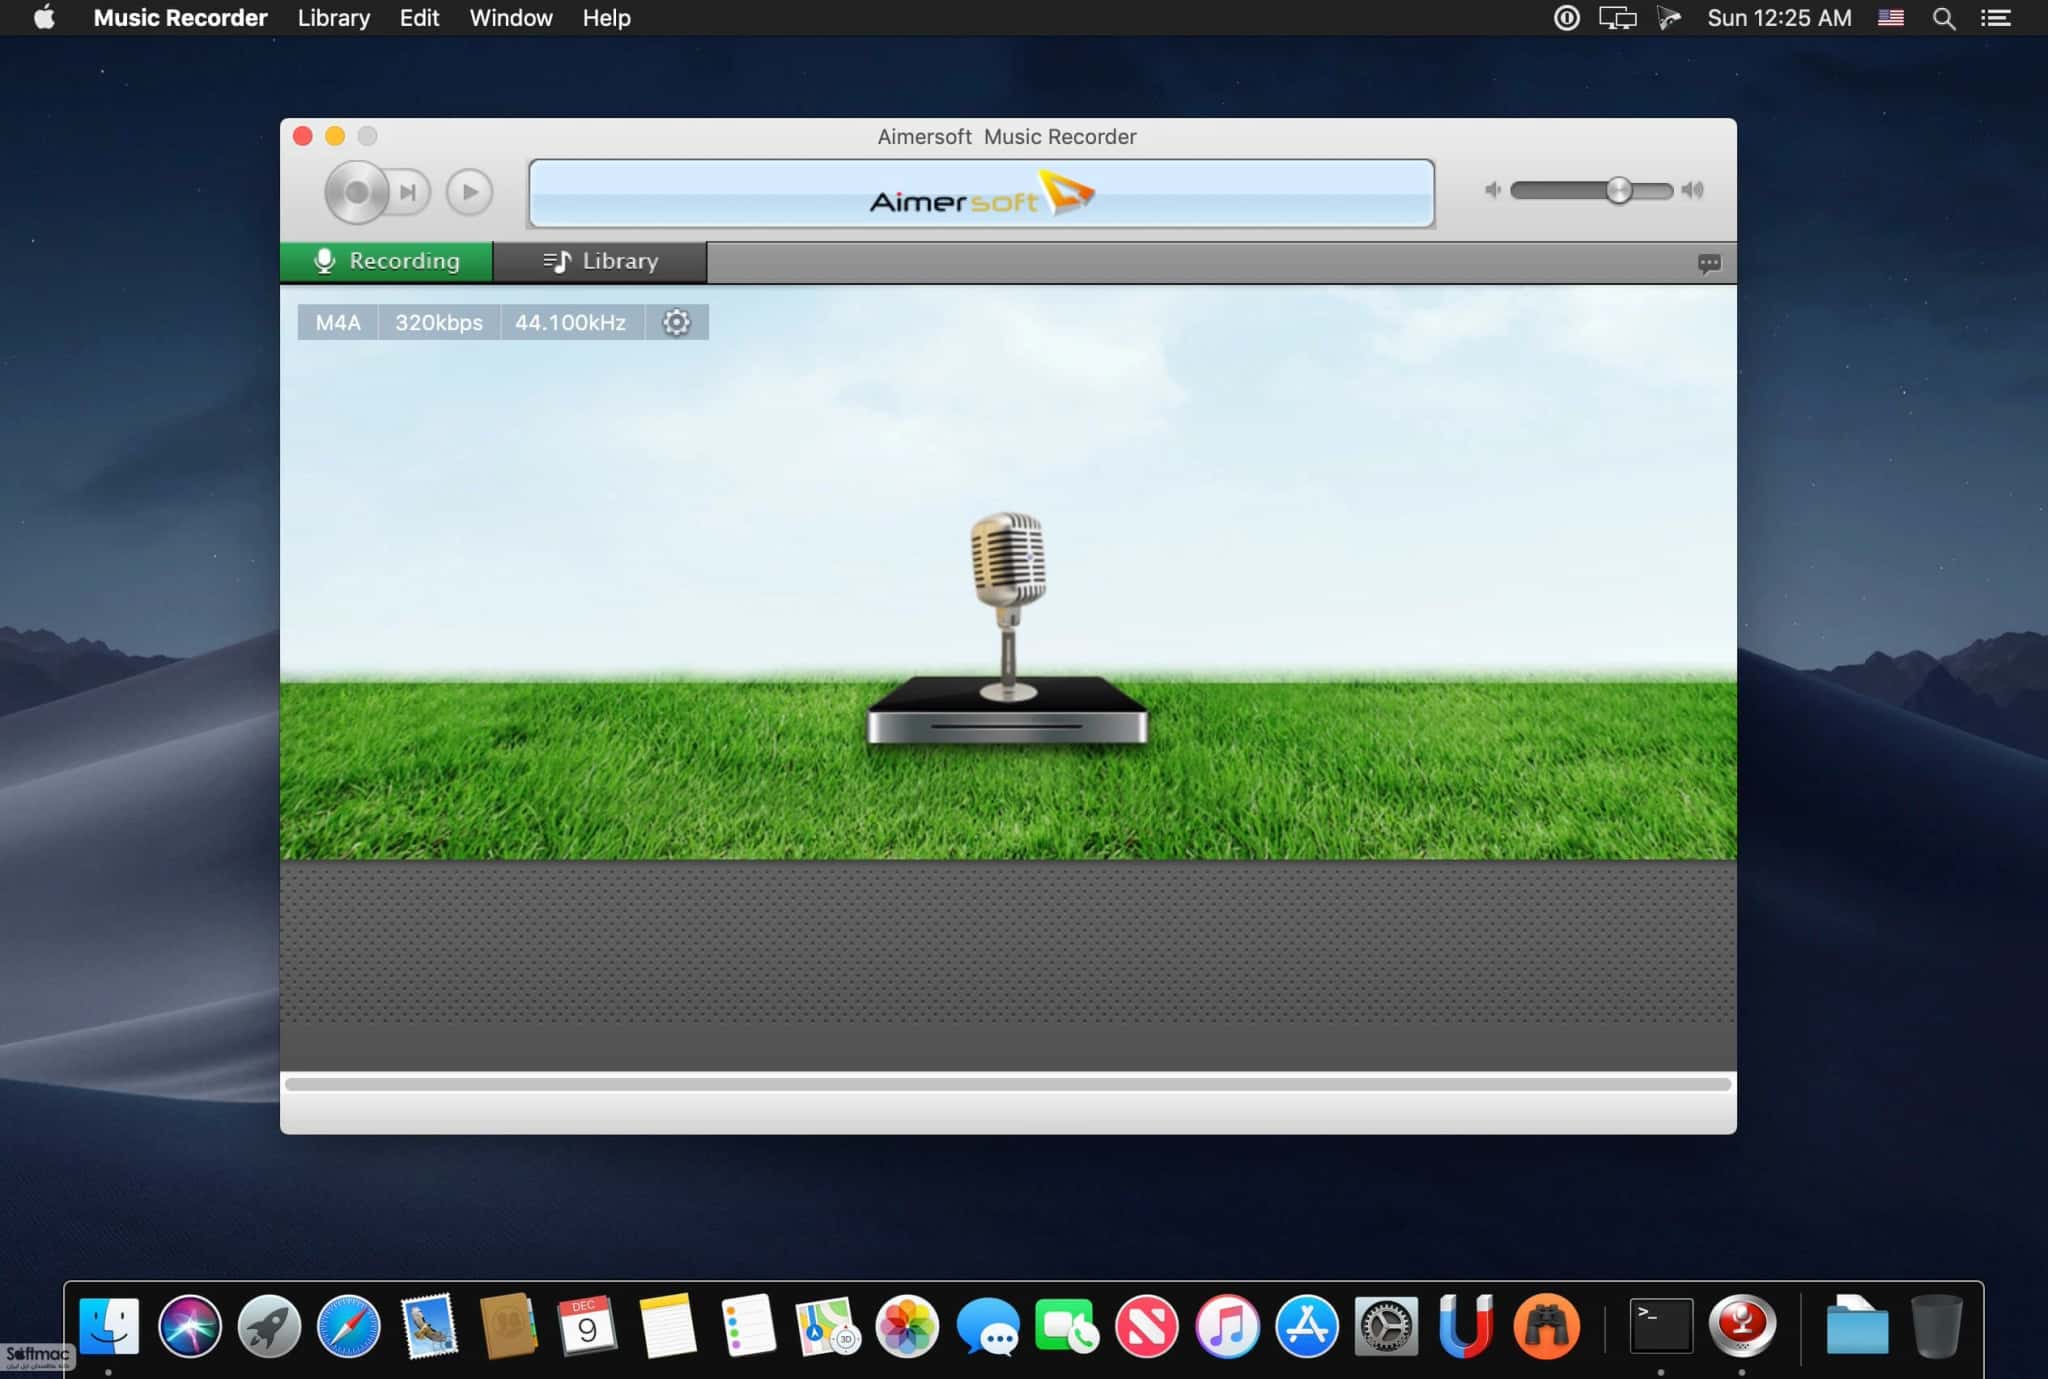Screen dimensions: 2048x1379
Task: Click Music Recorder red microphone Dock icon
Action: [x=1742, y=1326]
